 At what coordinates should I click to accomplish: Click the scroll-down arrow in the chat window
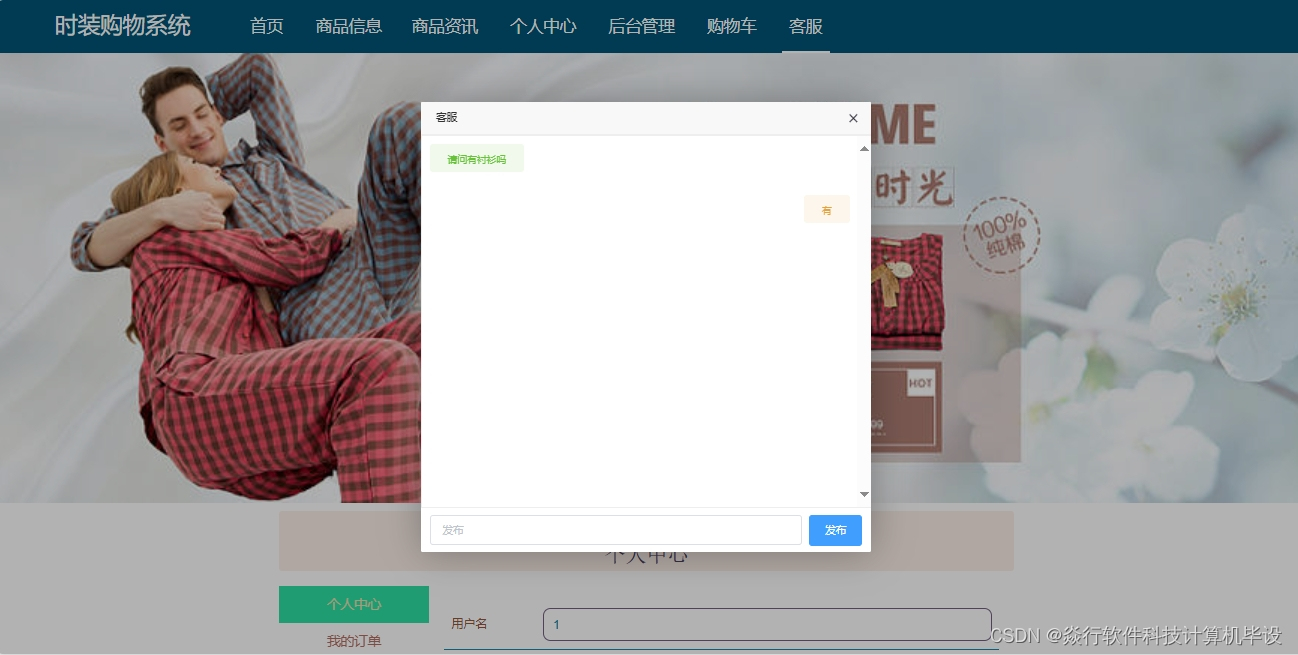[x=864, y=494]
